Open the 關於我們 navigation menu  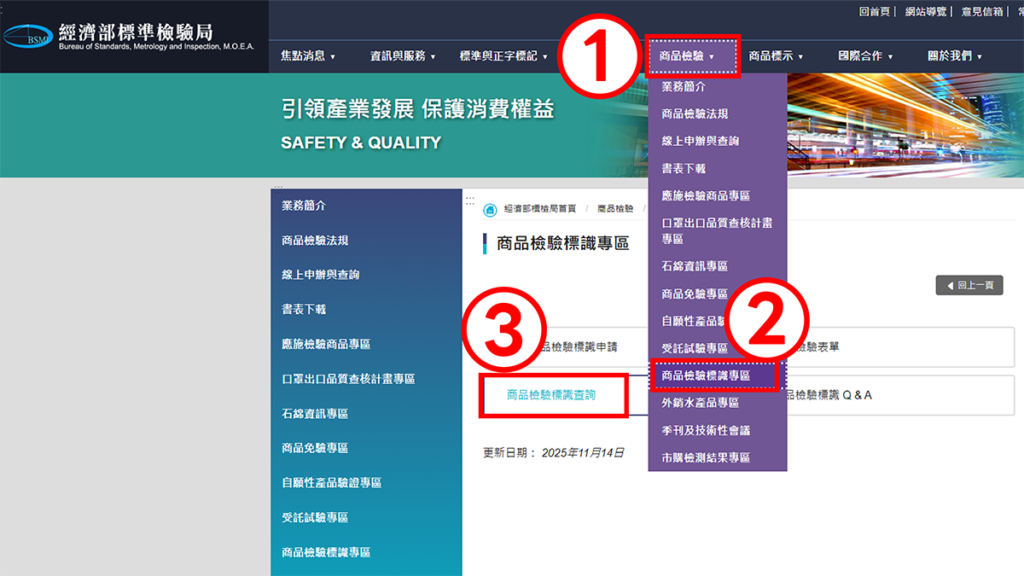[x=954, y=56]
